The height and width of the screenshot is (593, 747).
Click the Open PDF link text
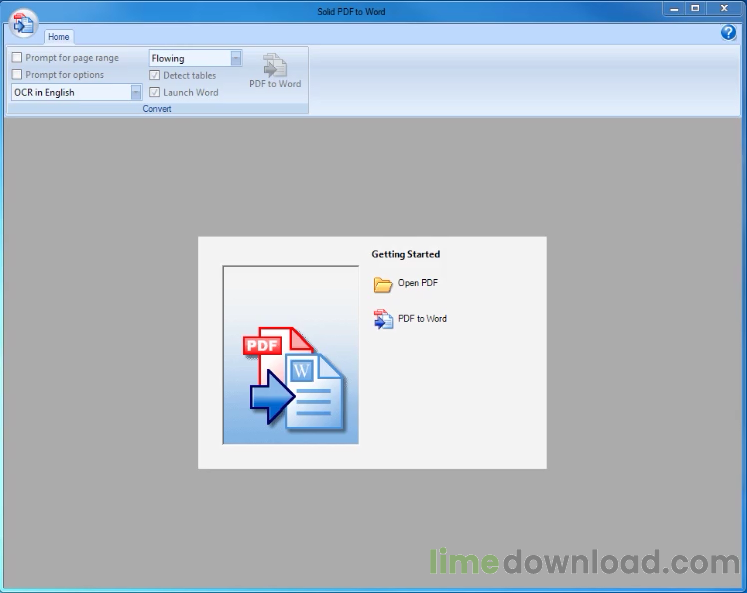click(x=418, y=283)
